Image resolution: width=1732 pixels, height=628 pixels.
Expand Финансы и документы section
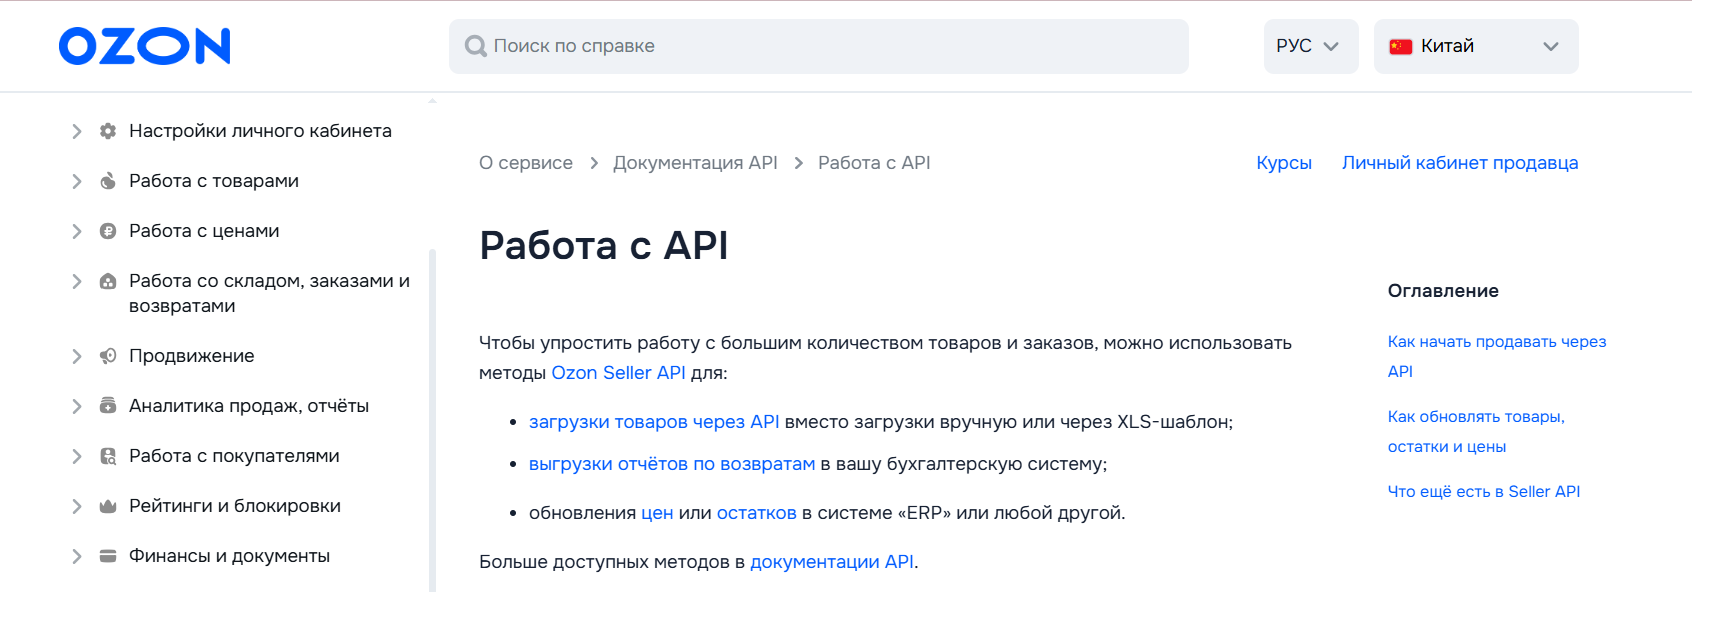pyautogui.click(x=77, y=556)
